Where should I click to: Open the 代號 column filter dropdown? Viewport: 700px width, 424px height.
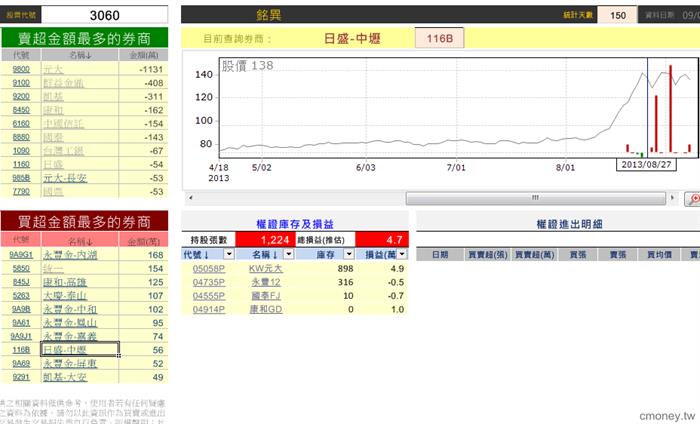point(229,254)
